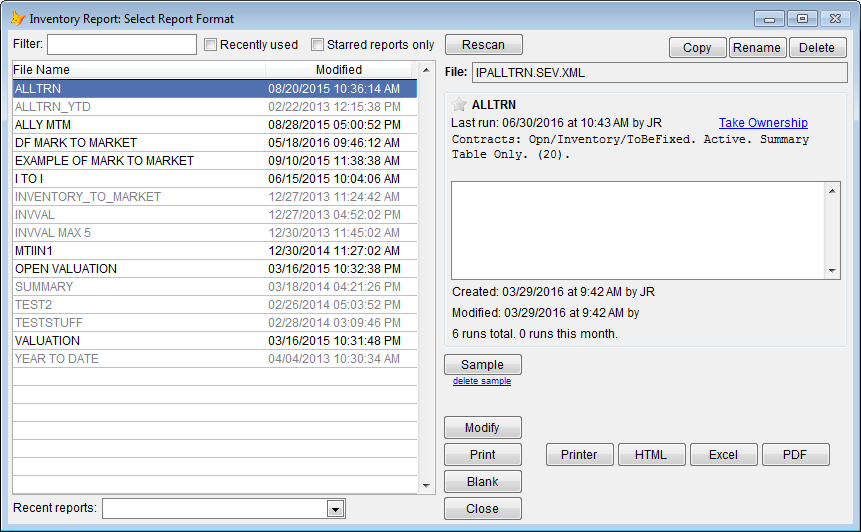This screenshot has height=532, width=861.
Task: Copy the selected report format
Action: click(x=697, y=48)
